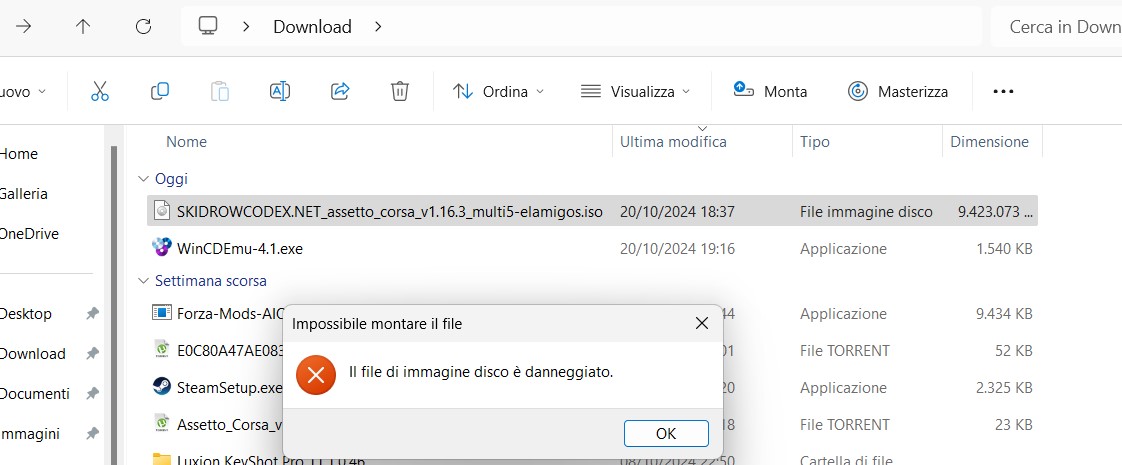Click the Paste clipboard icon
Screen dimensions: 1122x465
tap(220, 92)
